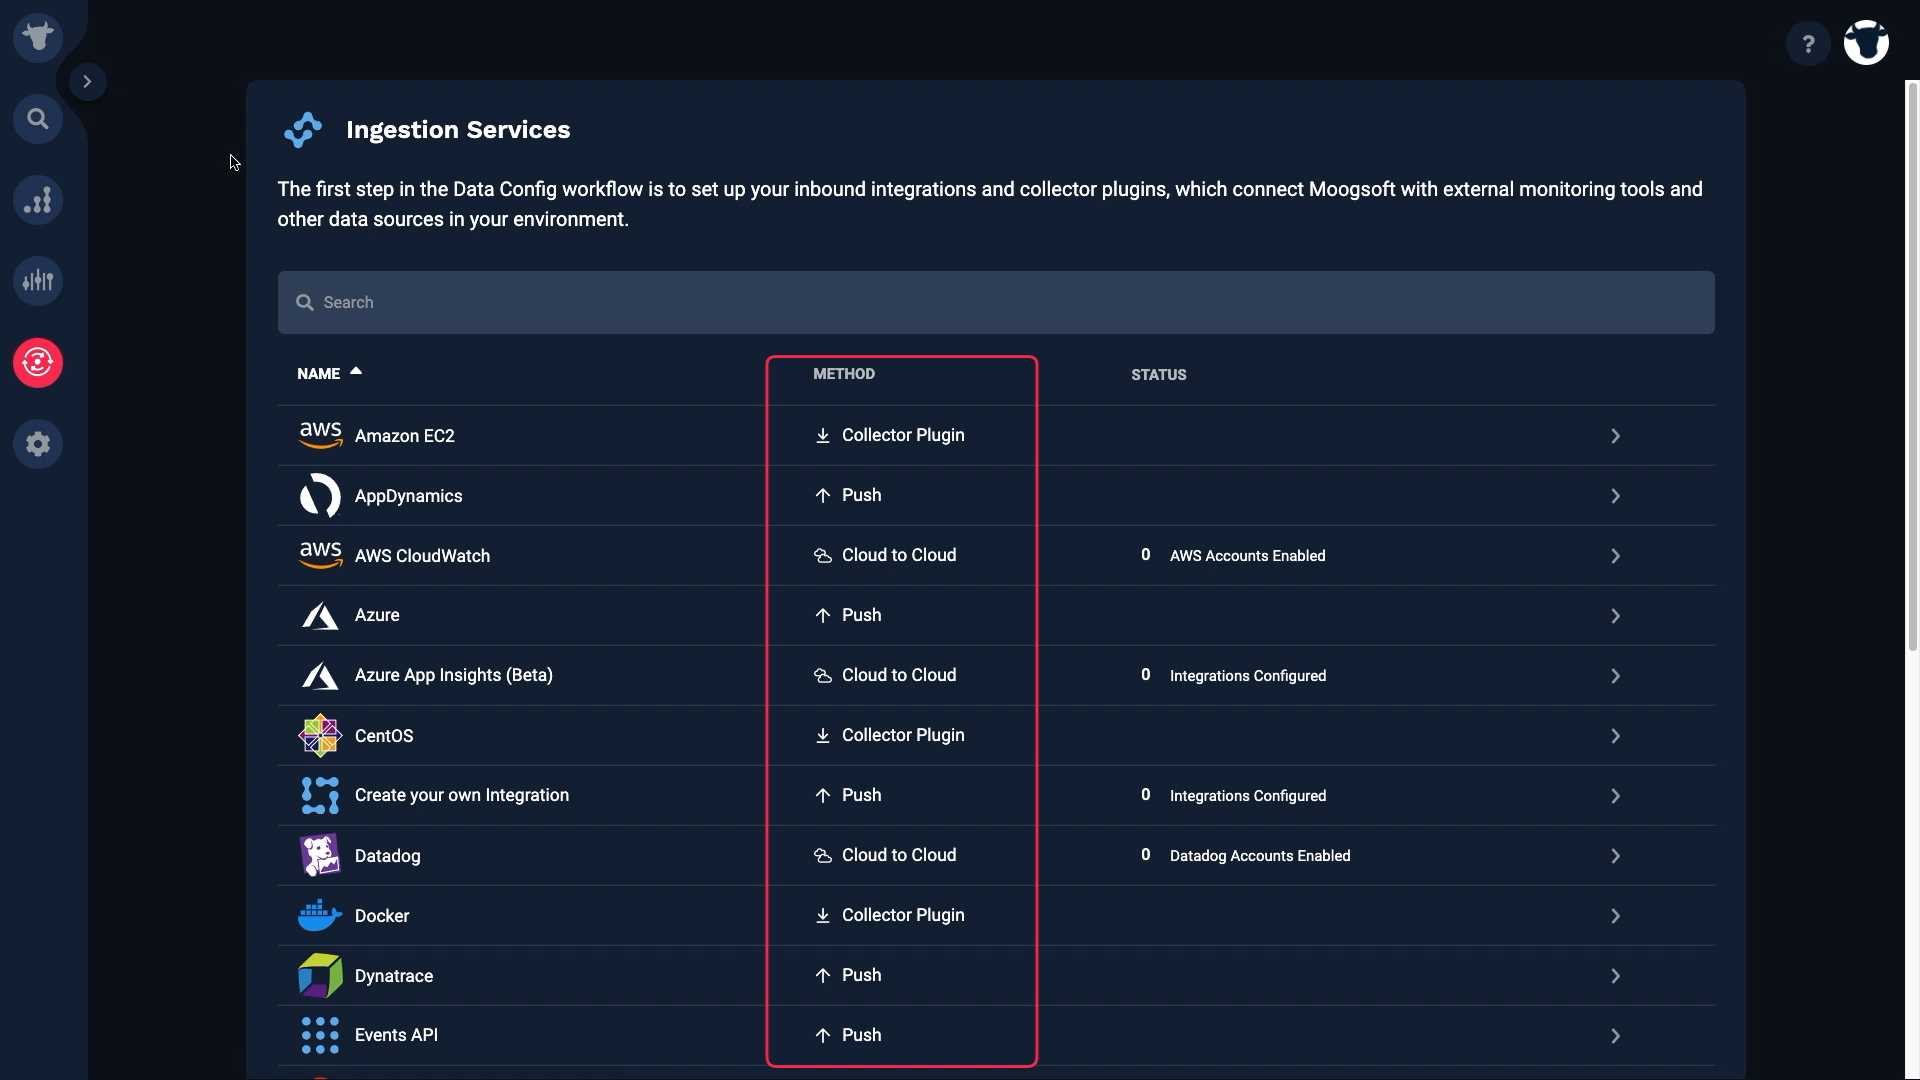Image resolution: width=1920 pixels, height=1080 pixels.
Task: Open Azure row chevron
Action: click(x=1615, y=616)
